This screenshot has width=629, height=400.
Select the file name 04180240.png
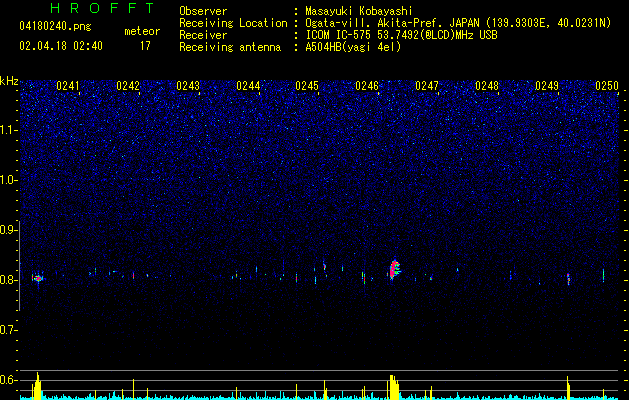(x=55, y=26)
